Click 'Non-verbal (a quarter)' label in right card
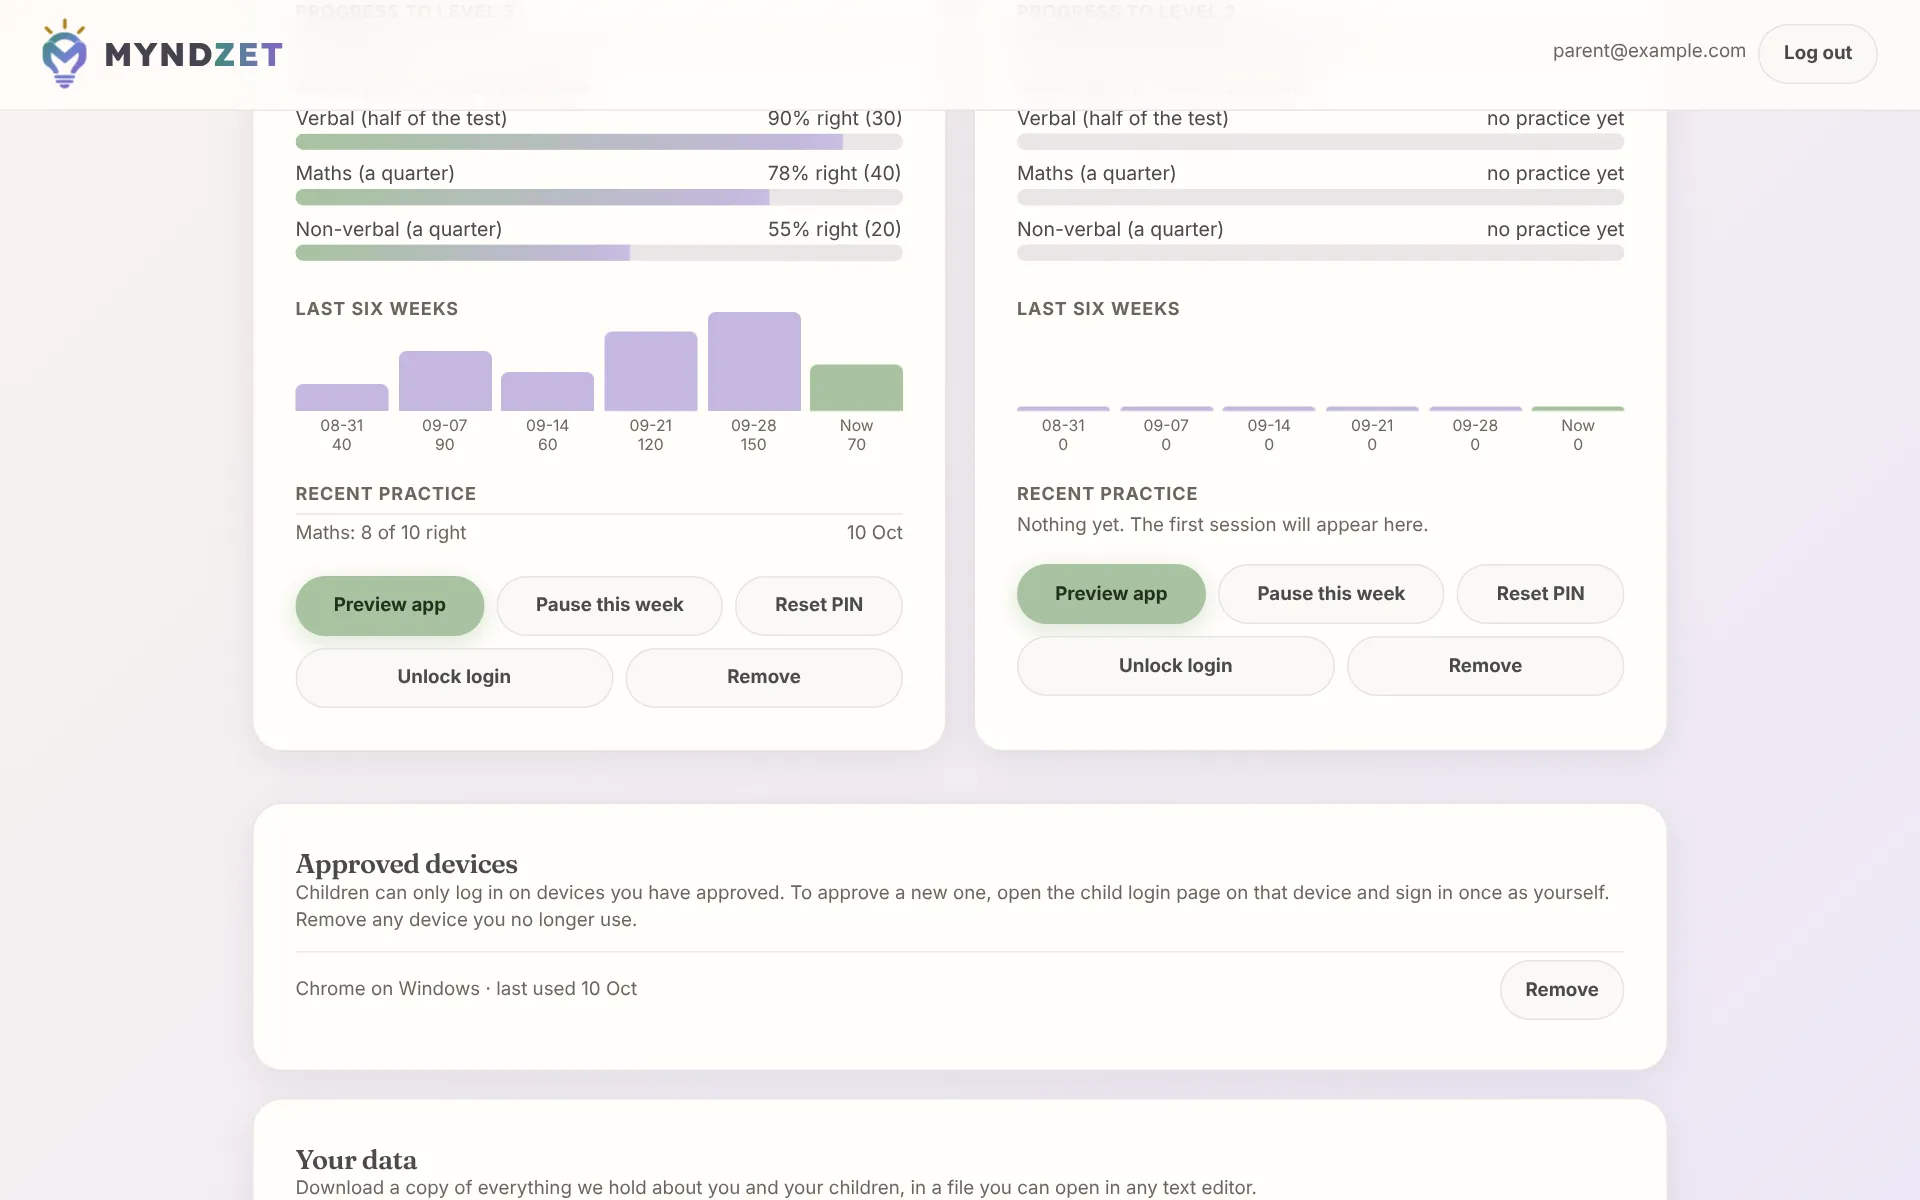Image resolution: width=1920 pixels, height=1200 pixels. (1120, 229)
